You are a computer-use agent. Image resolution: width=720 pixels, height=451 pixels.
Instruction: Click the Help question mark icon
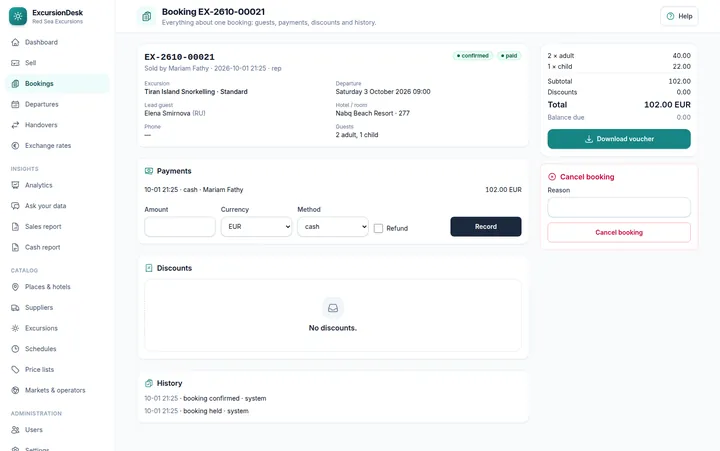click(670, 16)
